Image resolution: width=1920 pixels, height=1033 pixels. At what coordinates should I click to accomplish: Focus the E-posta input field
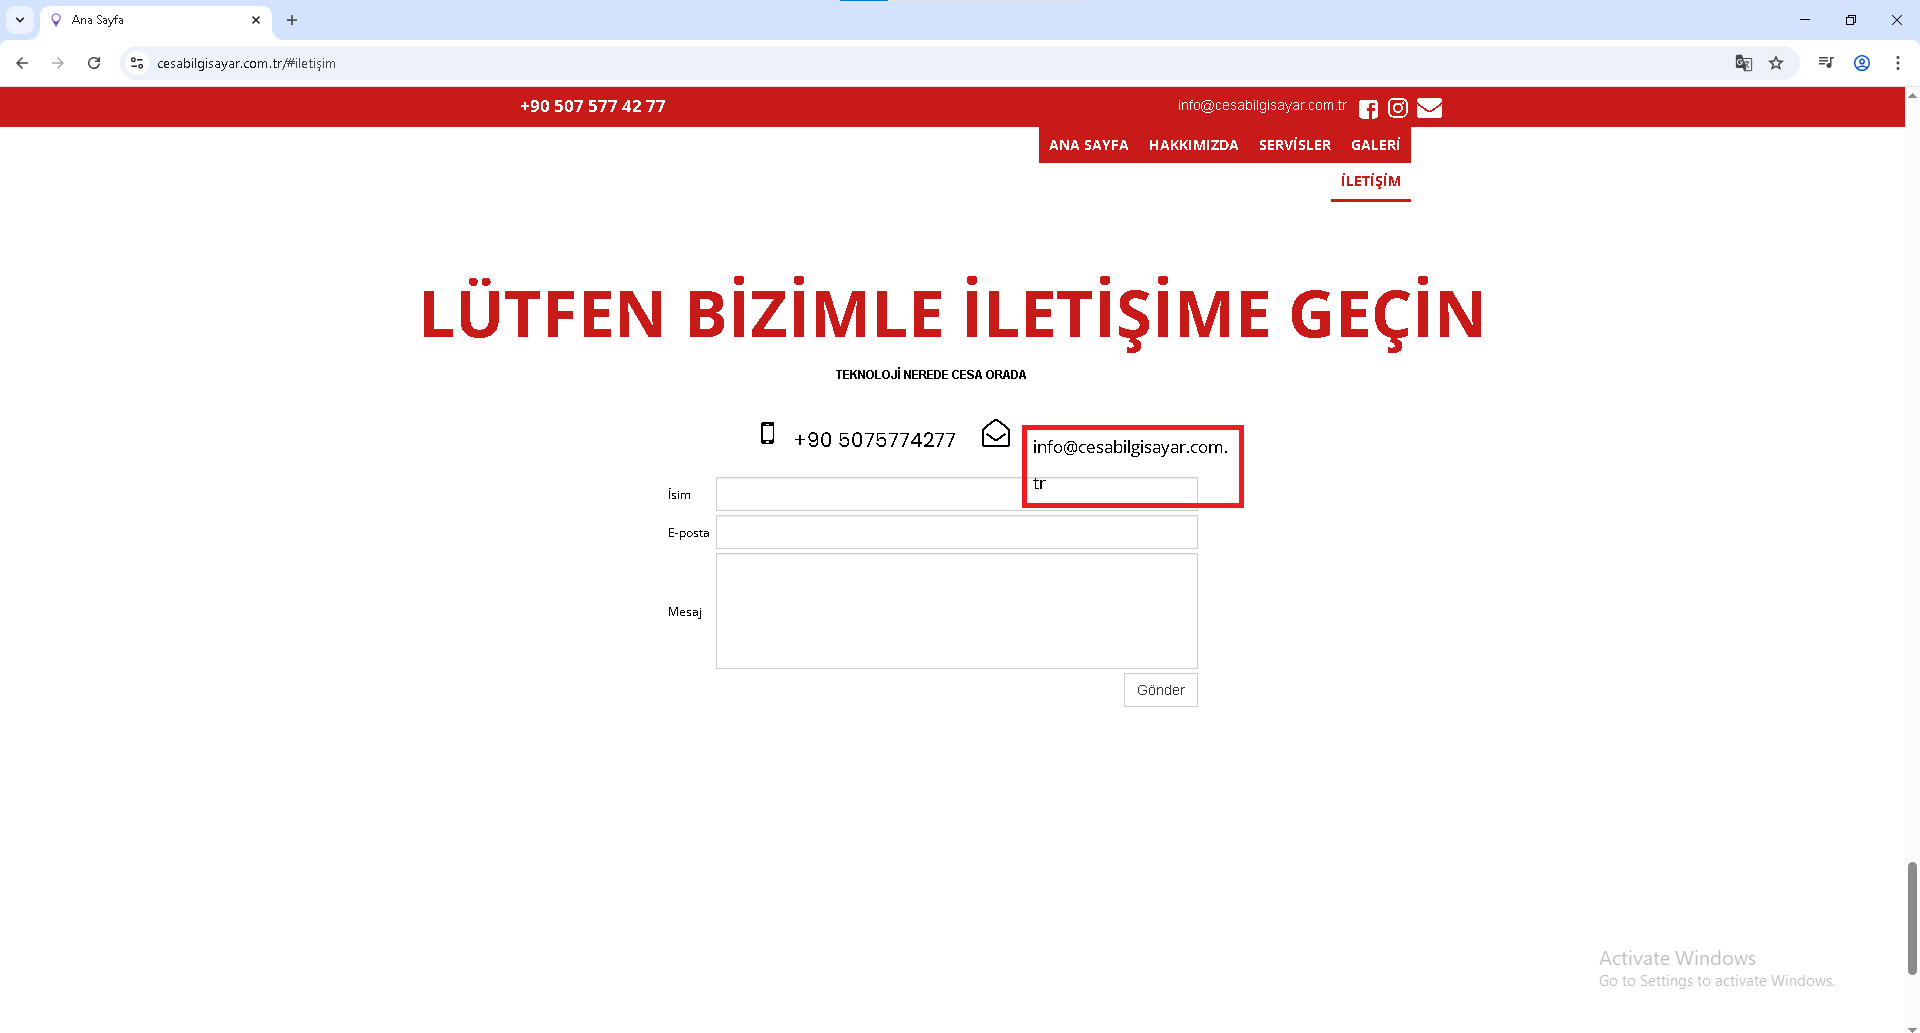[956, 532]
